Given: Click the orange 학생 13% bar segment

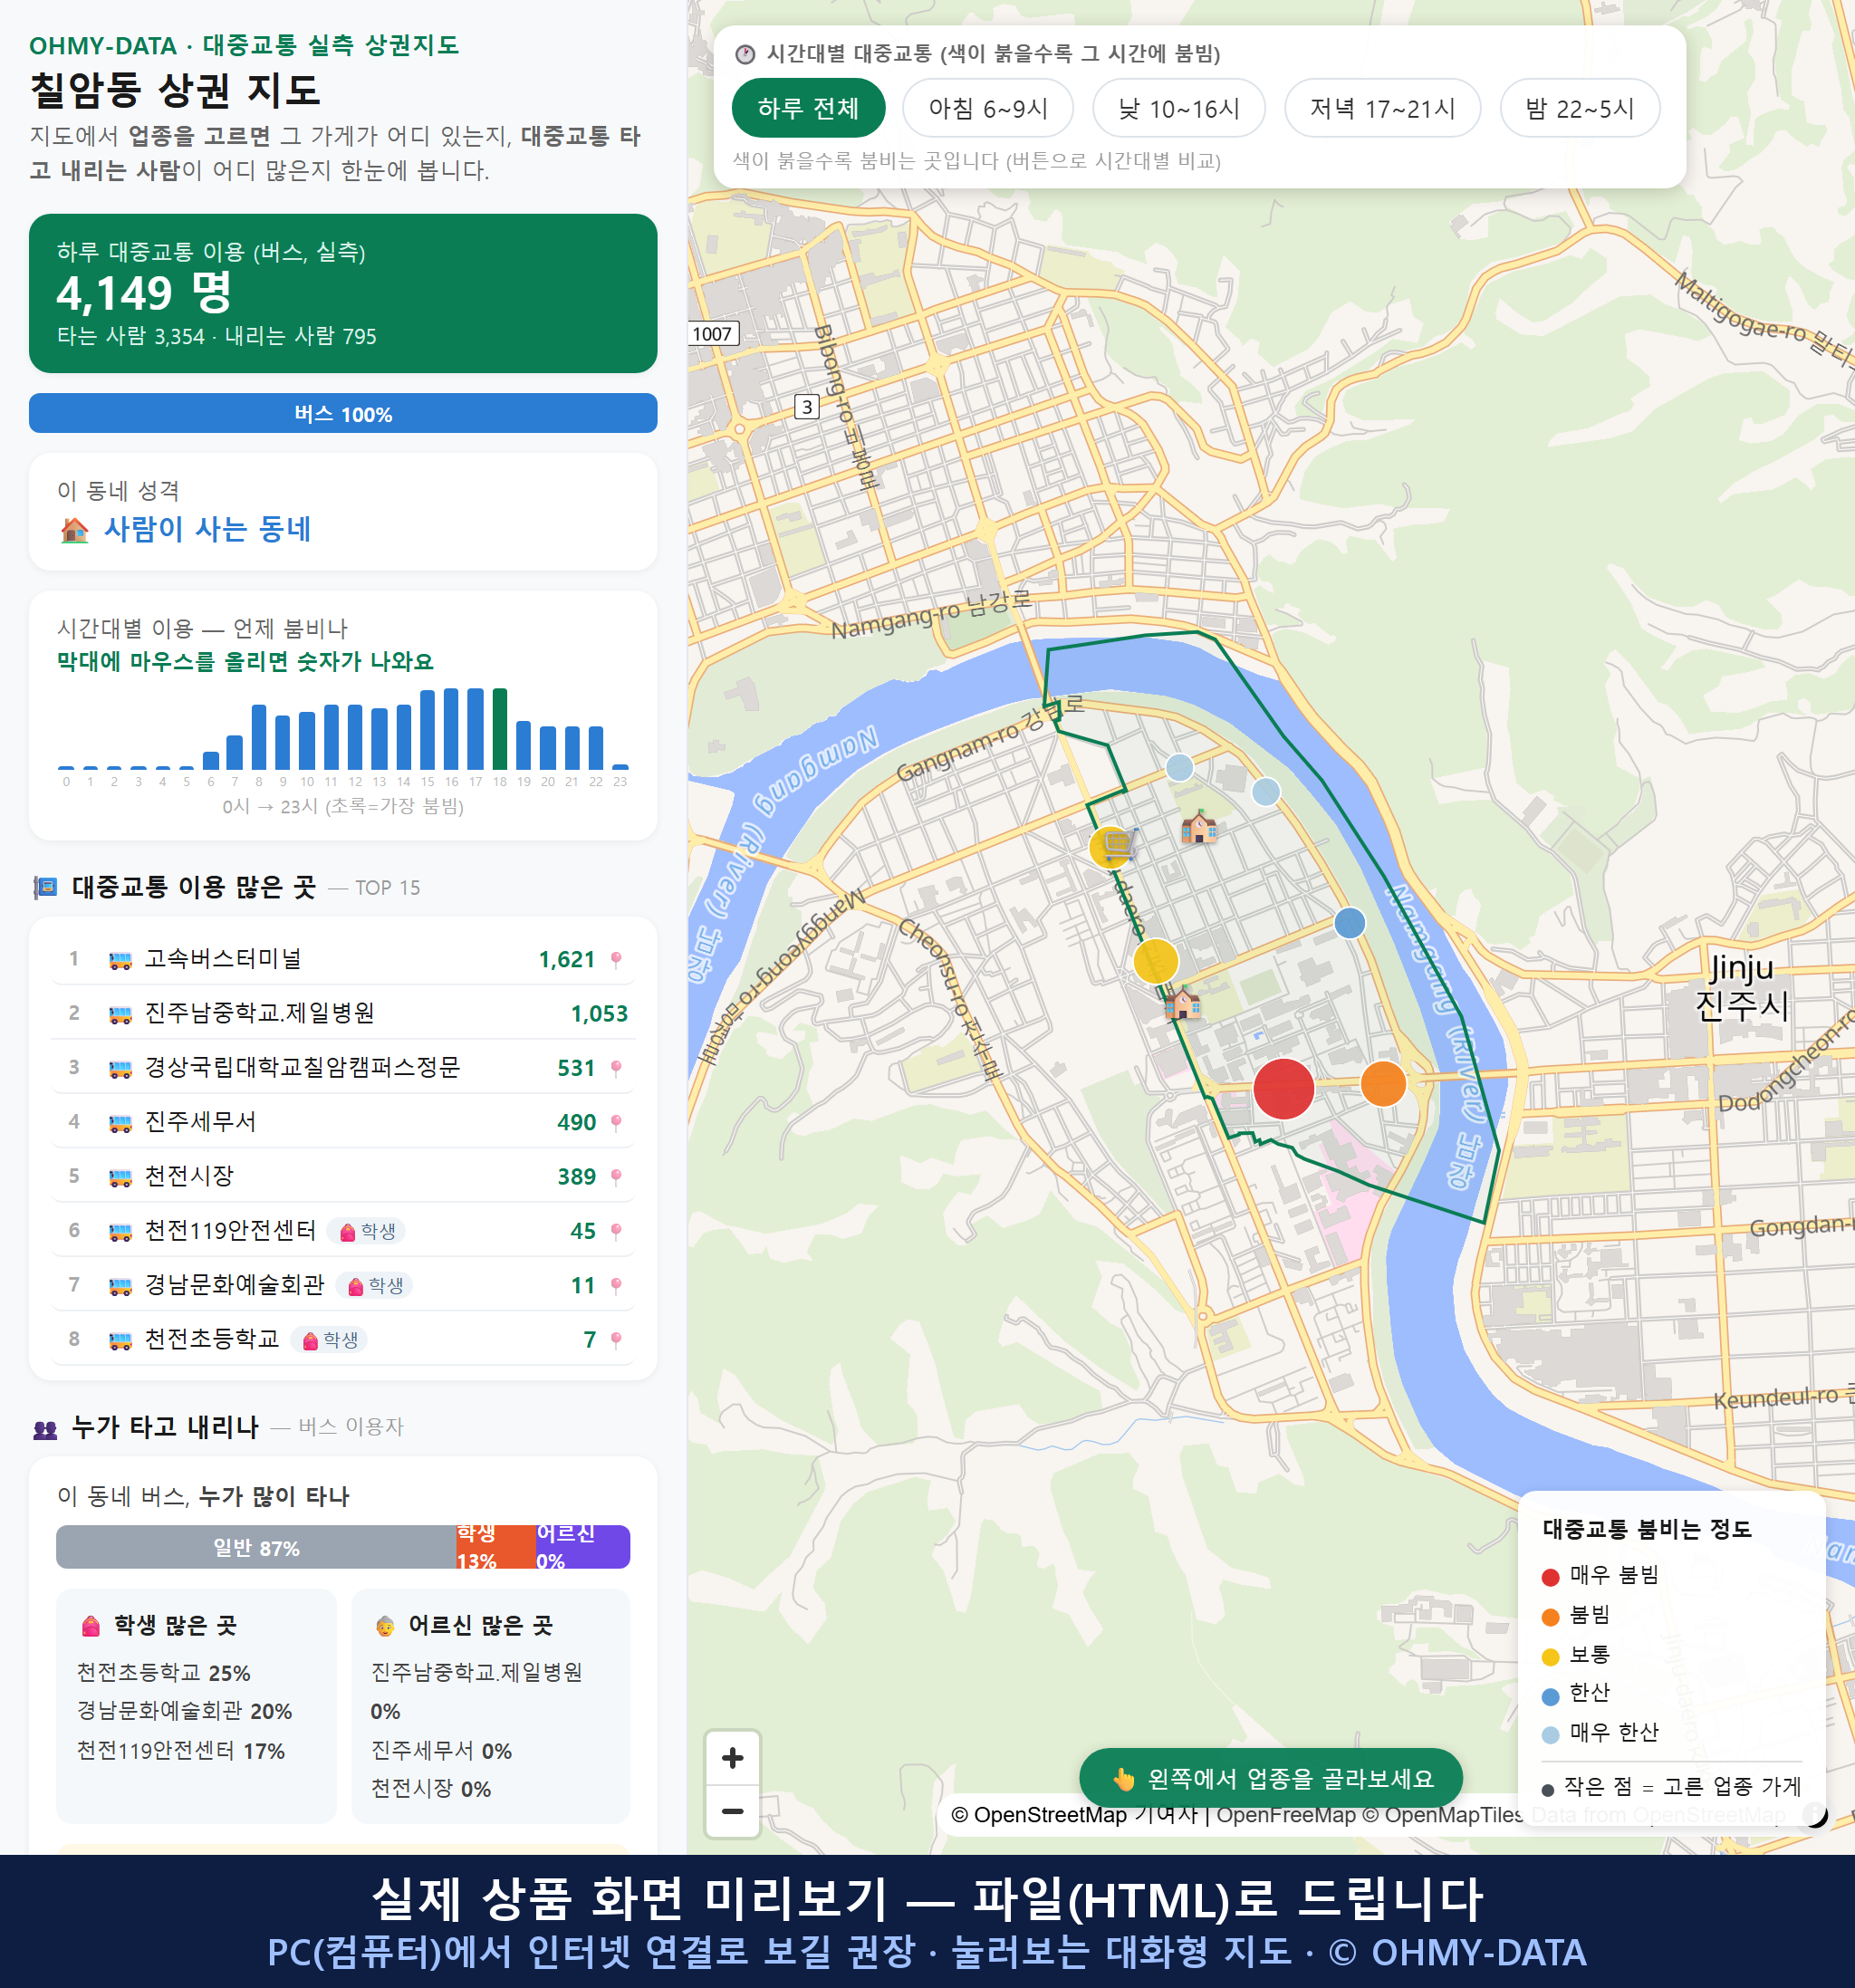Looking at the screenshot, I should tap(496, 1547).
